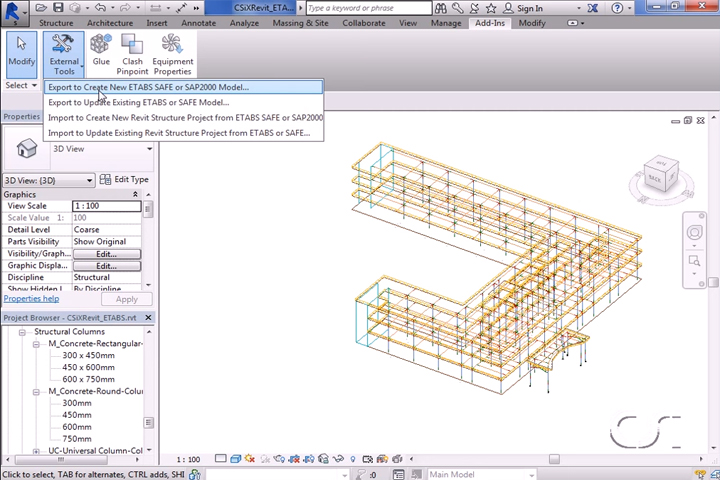
Task: Choose Import to Create New Revit Structure Project
Action: pos(183,118)
